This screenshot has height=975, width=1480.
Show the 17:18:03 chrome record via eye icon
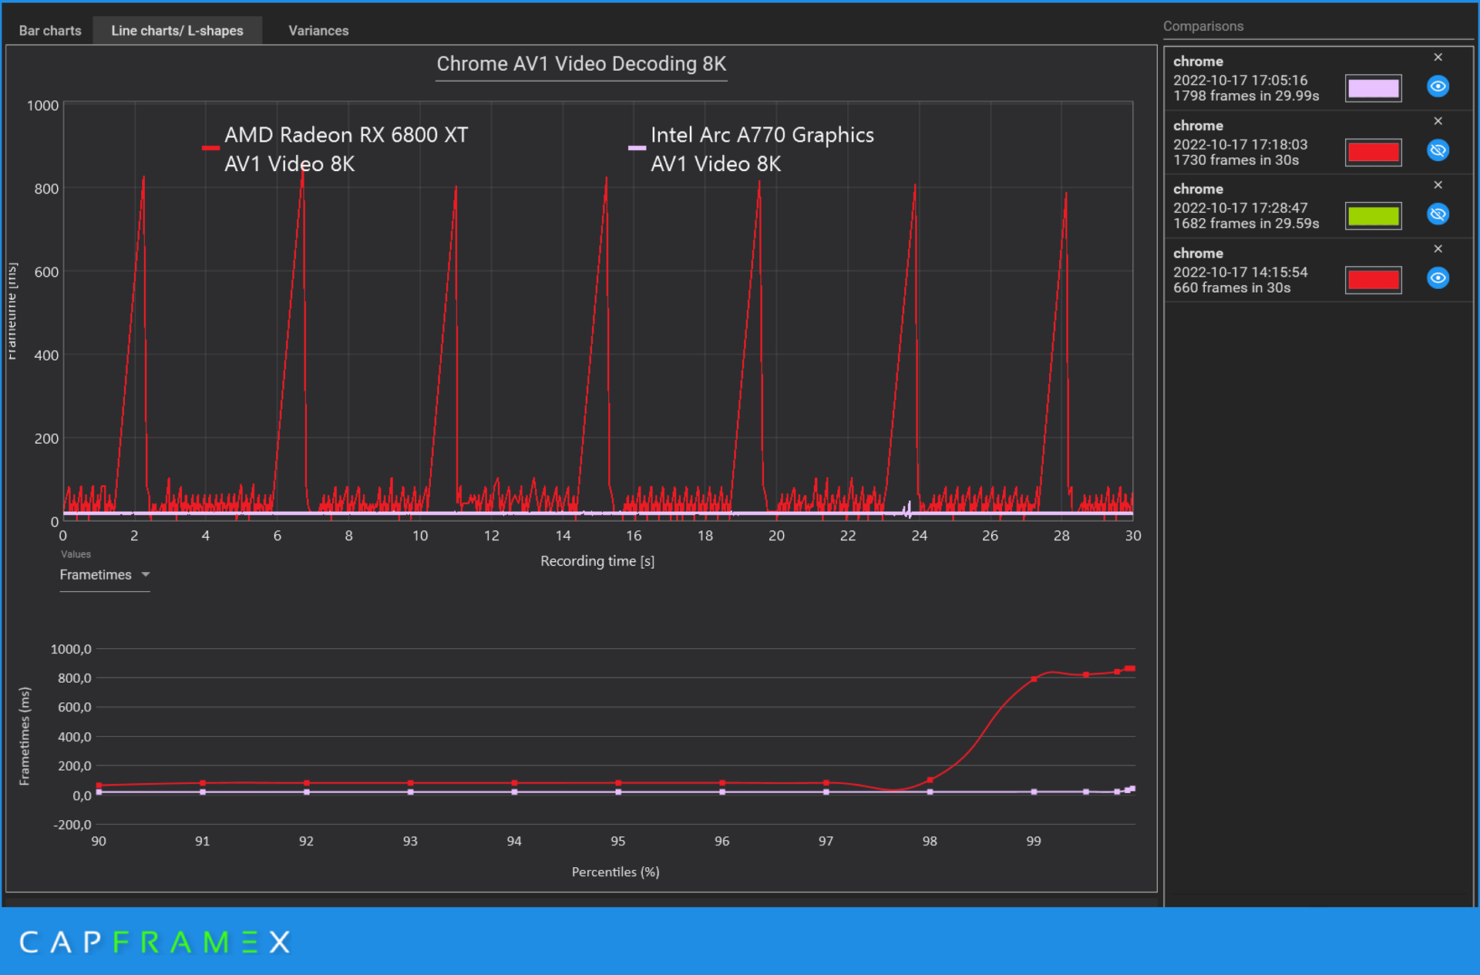click(x=1438, y=151)
